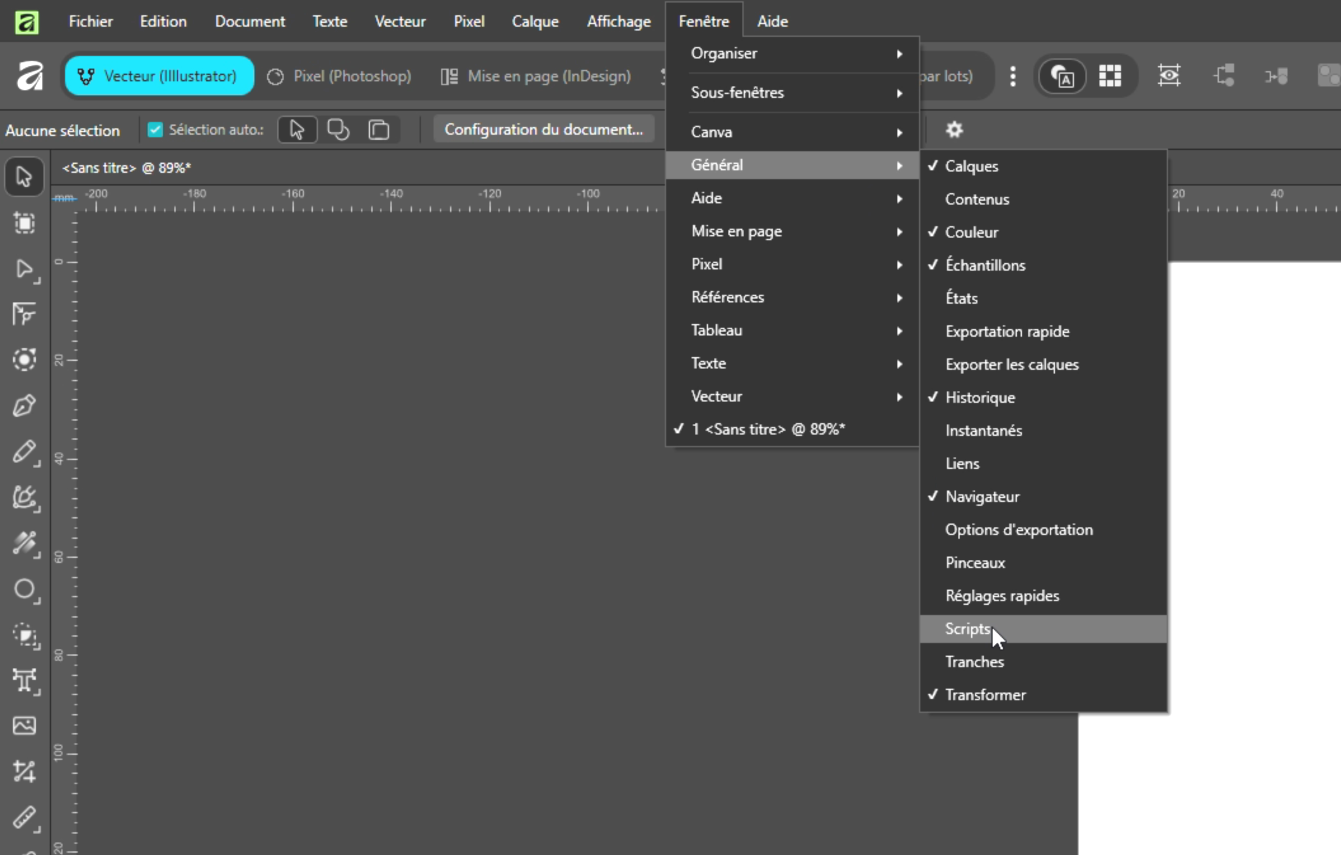Open the grid view icon in top toolbar

coord(1110,76)
